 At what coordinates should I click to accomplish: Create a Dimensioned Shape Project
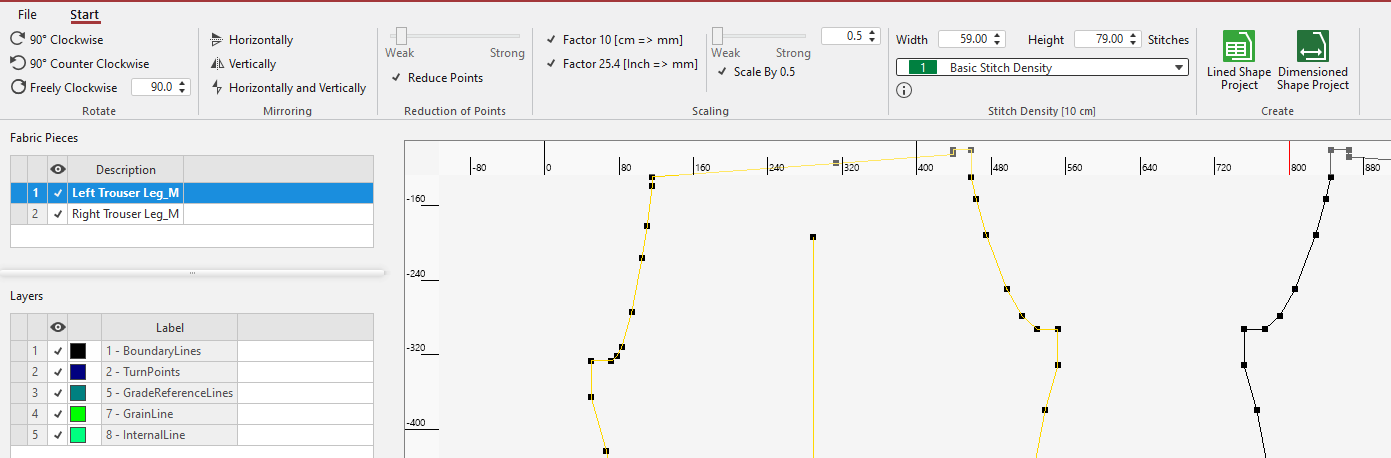coord(1312,60)
